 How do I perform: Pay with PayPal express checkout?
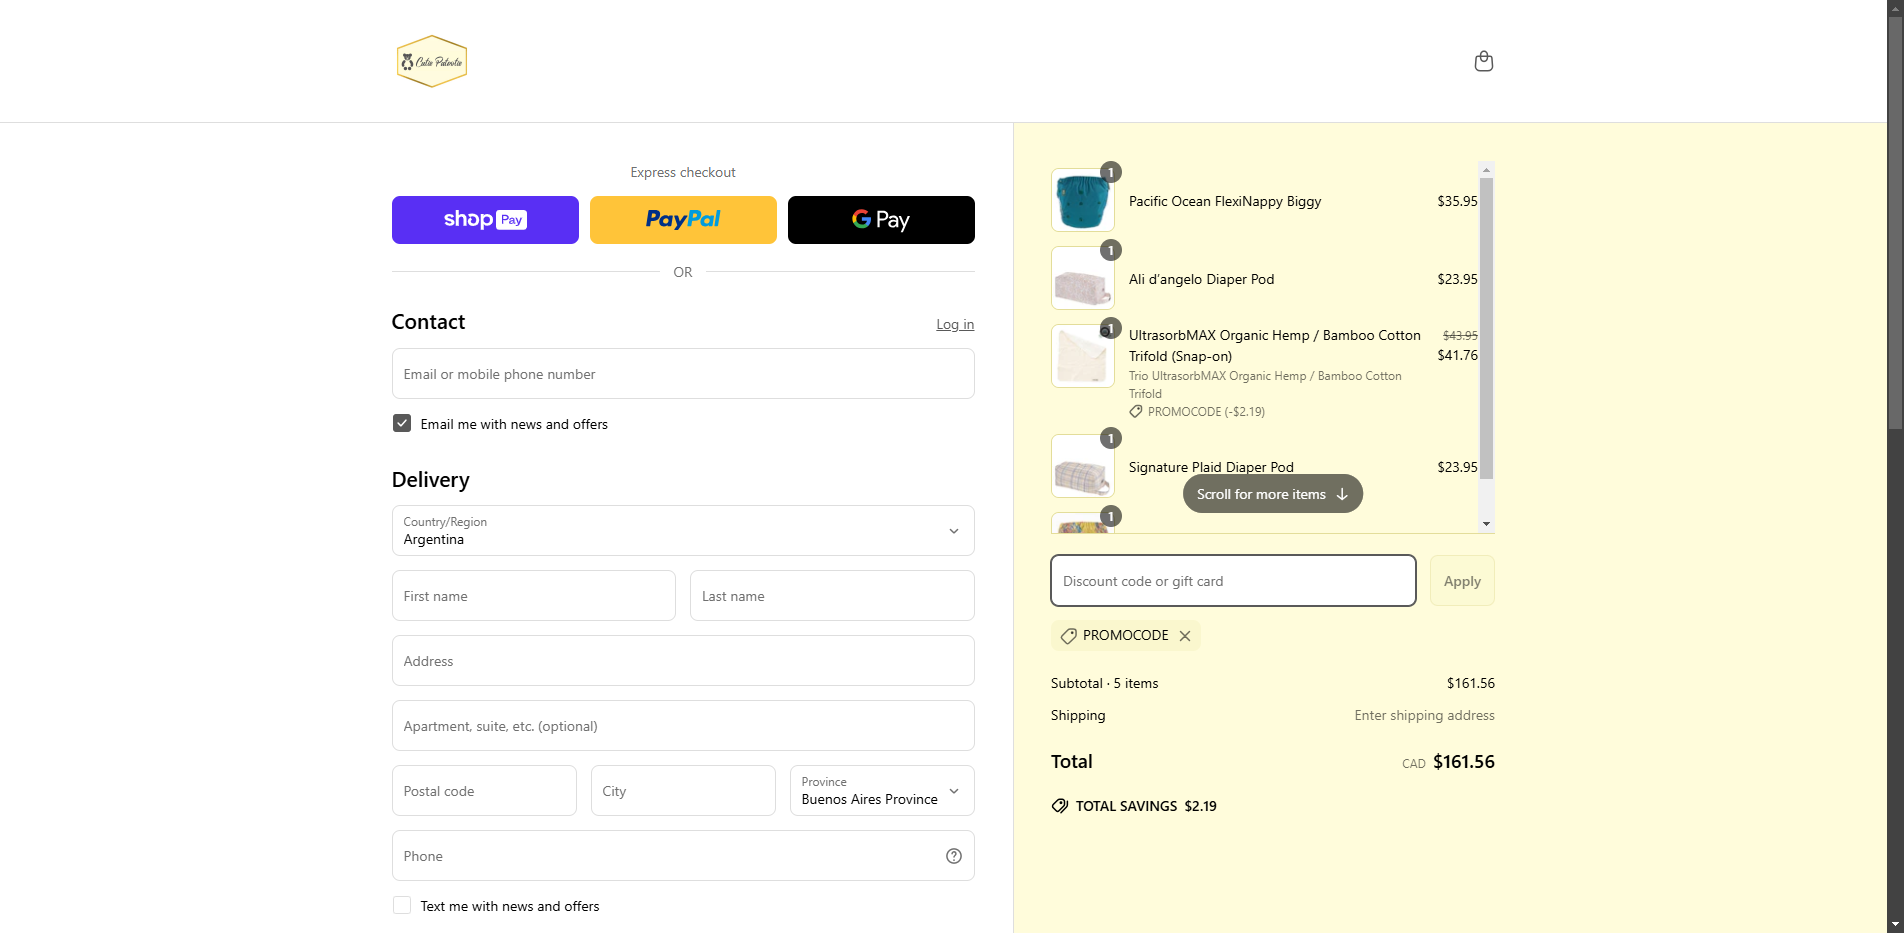(x=683, y=220)
